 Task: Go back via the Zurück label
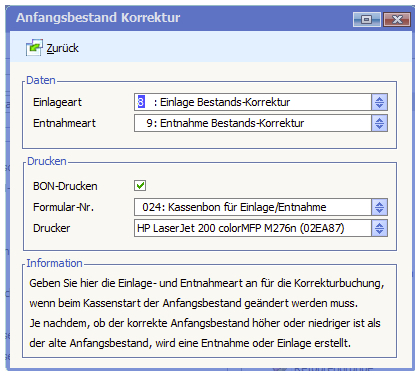[63, 48]
